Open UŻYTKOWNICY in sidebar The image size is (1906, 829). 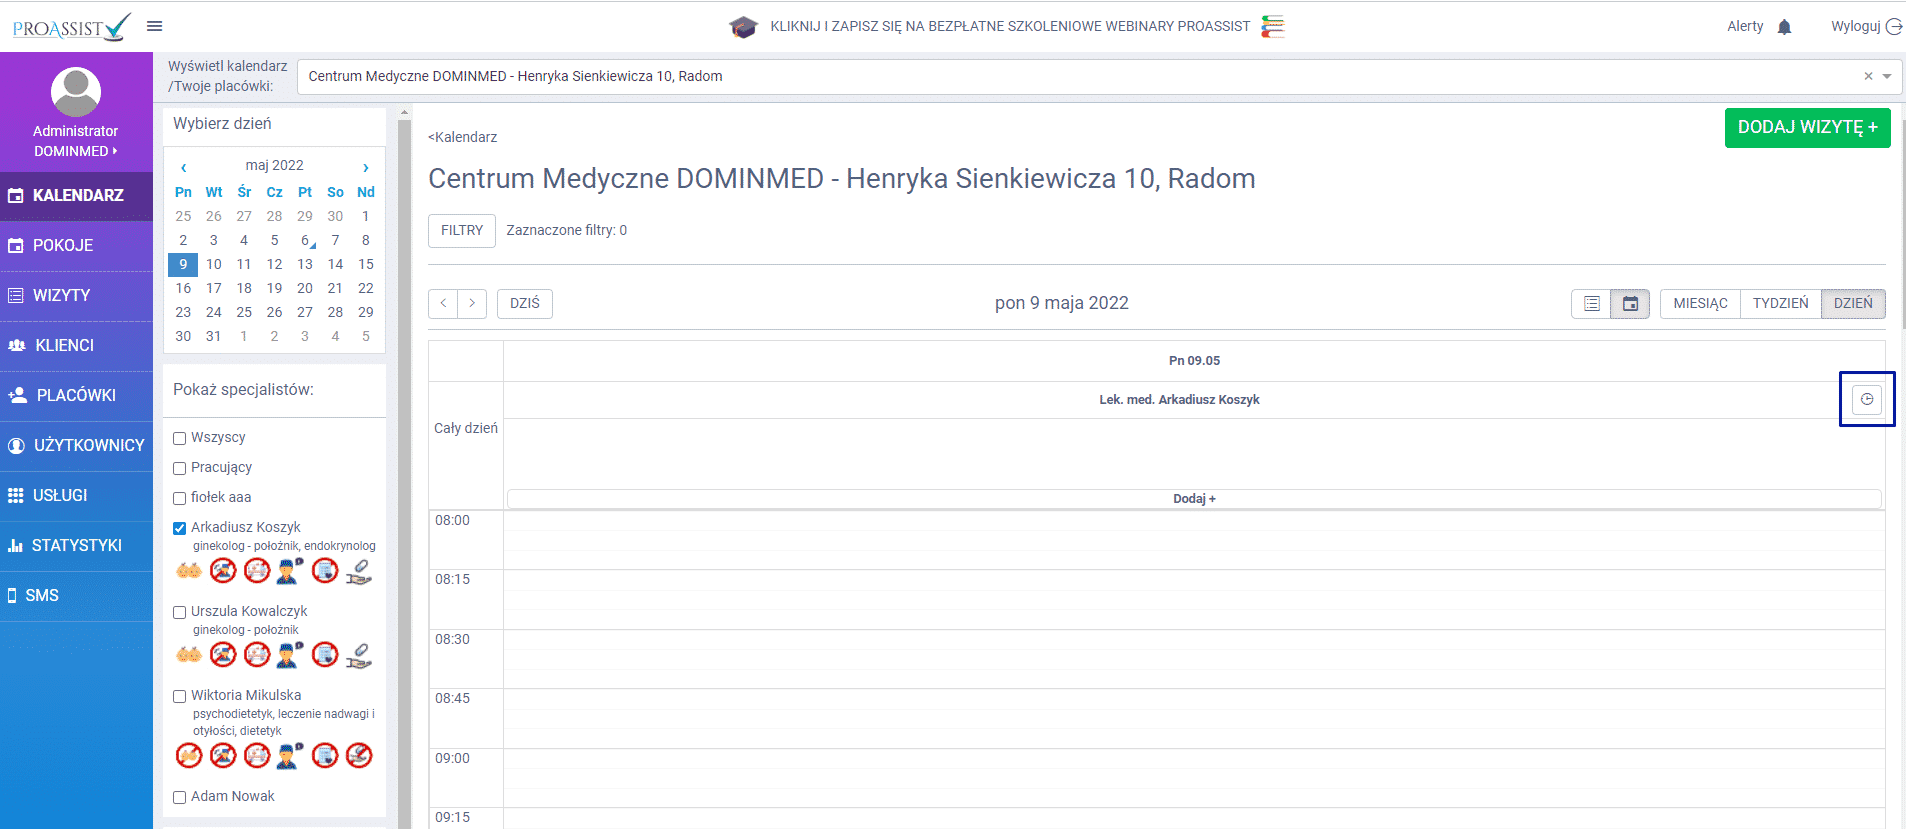(x=76, y=446)
